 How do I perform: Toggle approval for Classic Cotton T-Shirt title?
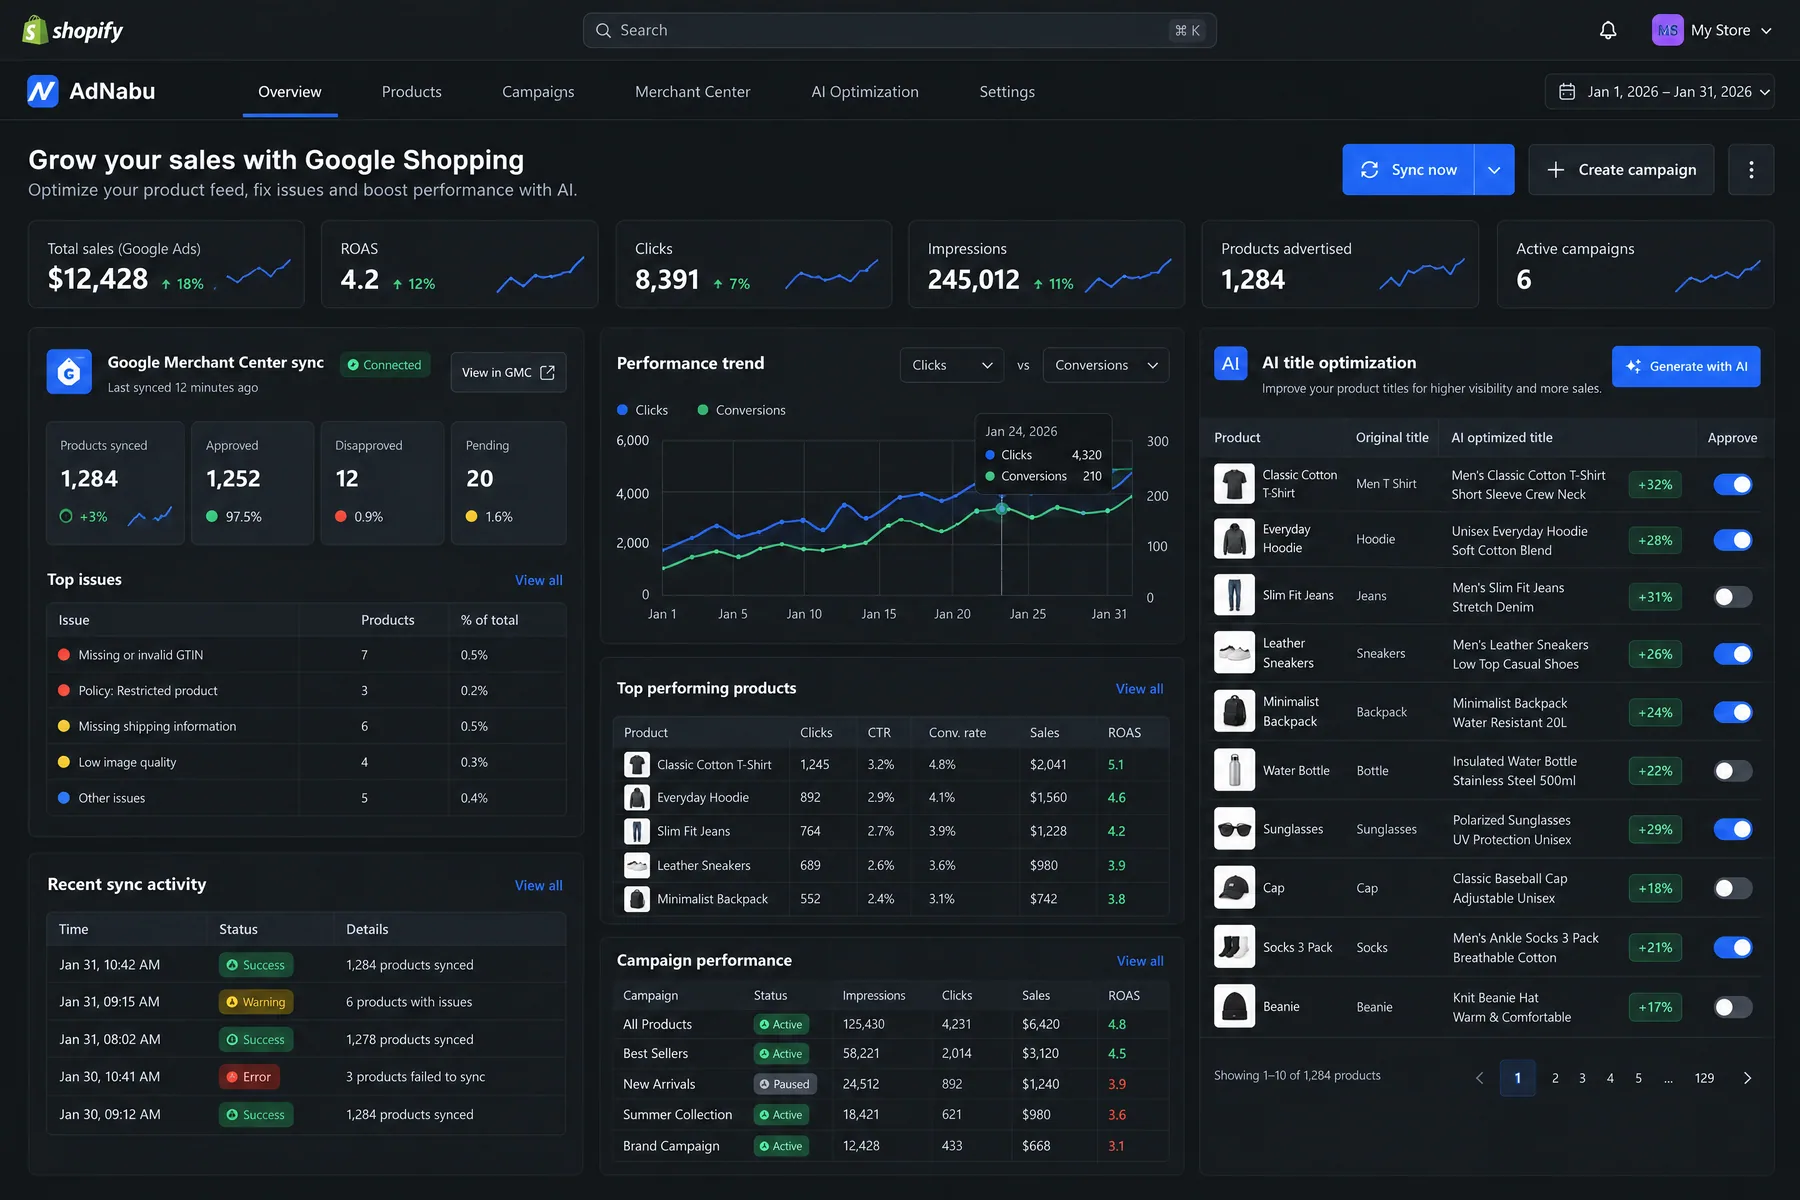click(1733, 484)
